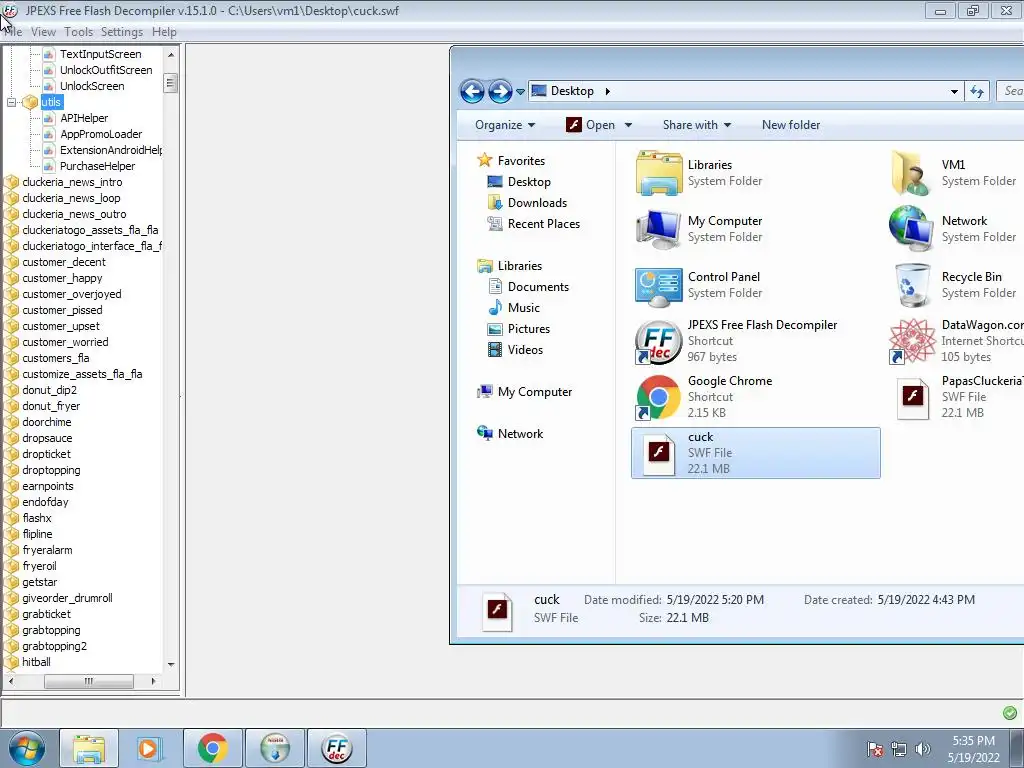Select Favorites in navigation pane
1024x768 pixels.
click(520, 161)
